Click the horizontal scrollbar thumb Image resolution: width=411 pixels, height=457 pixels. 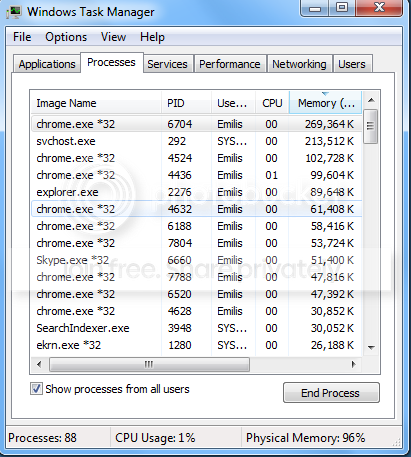[149, 364]
